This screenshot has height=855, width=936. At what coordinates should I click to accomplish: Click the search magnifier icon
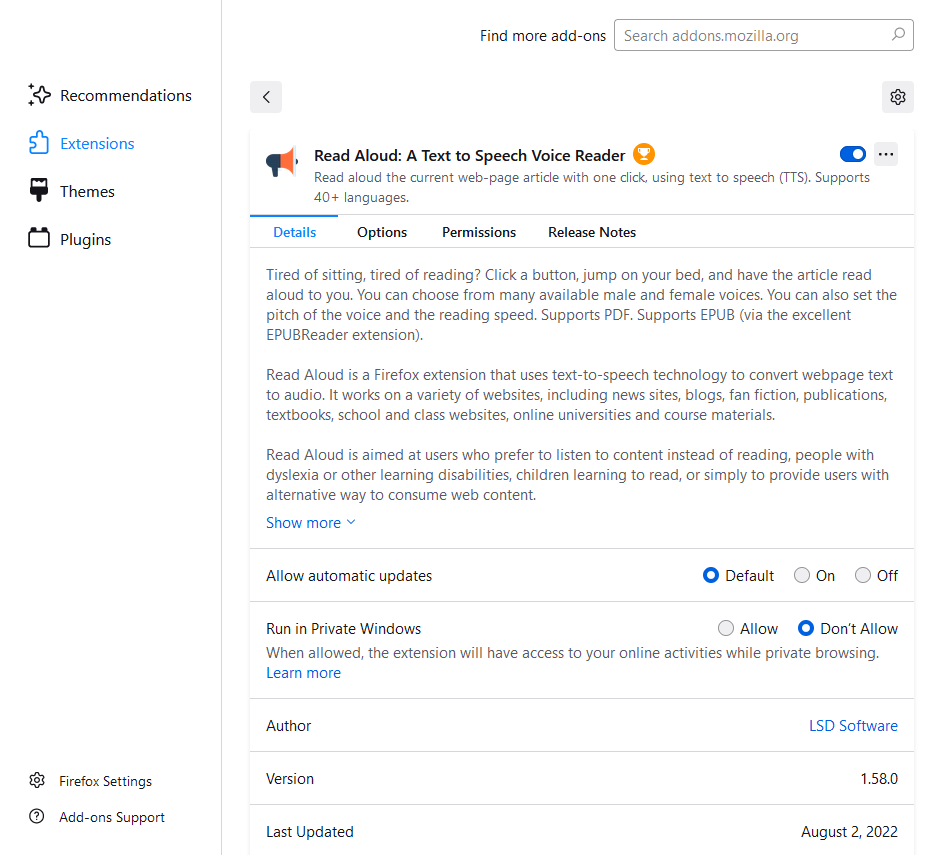click(x=897, y=35)
